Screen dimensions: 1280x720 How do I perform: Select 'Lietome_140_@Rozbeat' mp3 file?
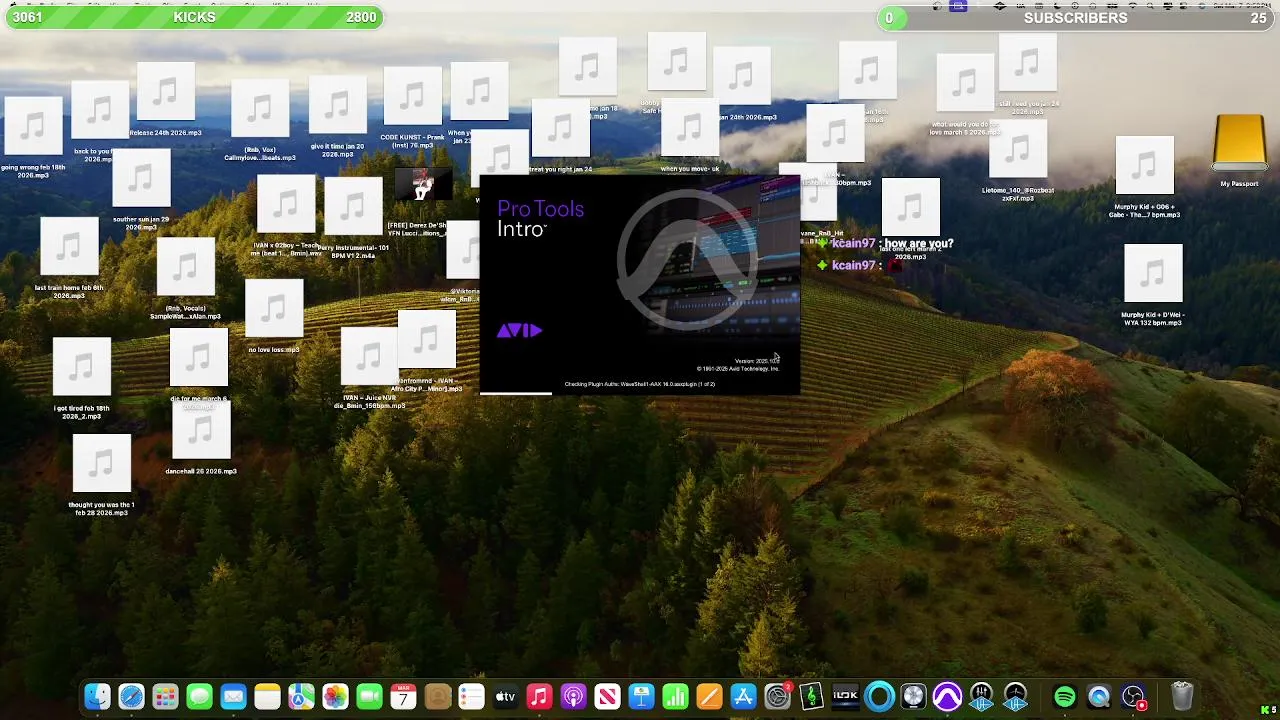click(1018, 148)
